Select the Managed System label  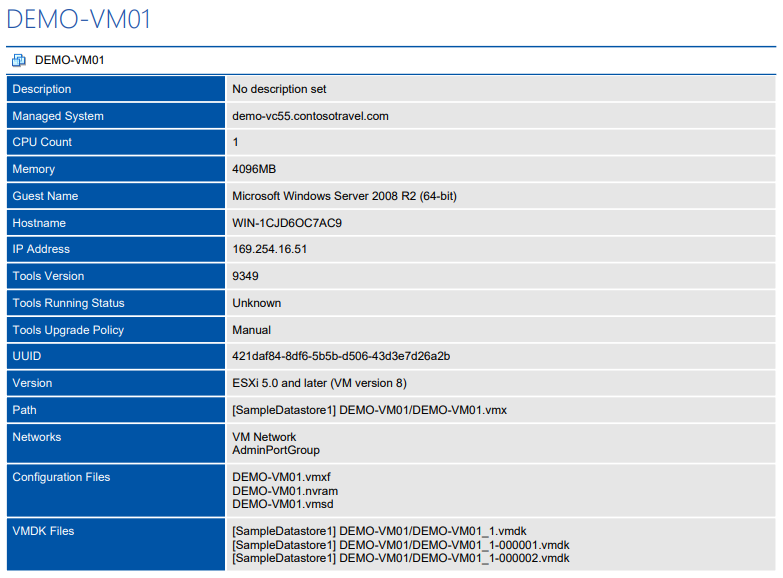click(x=58, y=116)
